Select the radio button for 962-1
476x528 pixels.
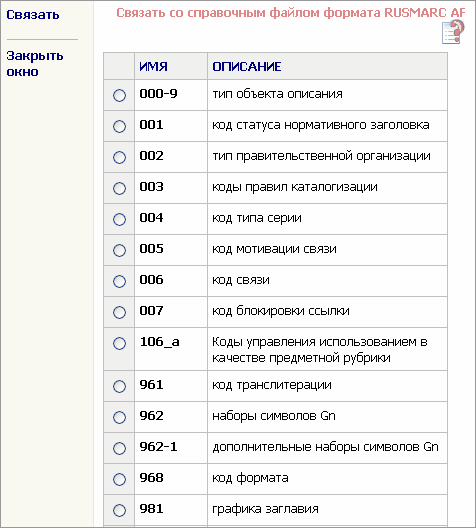click(x=119, y=448)
